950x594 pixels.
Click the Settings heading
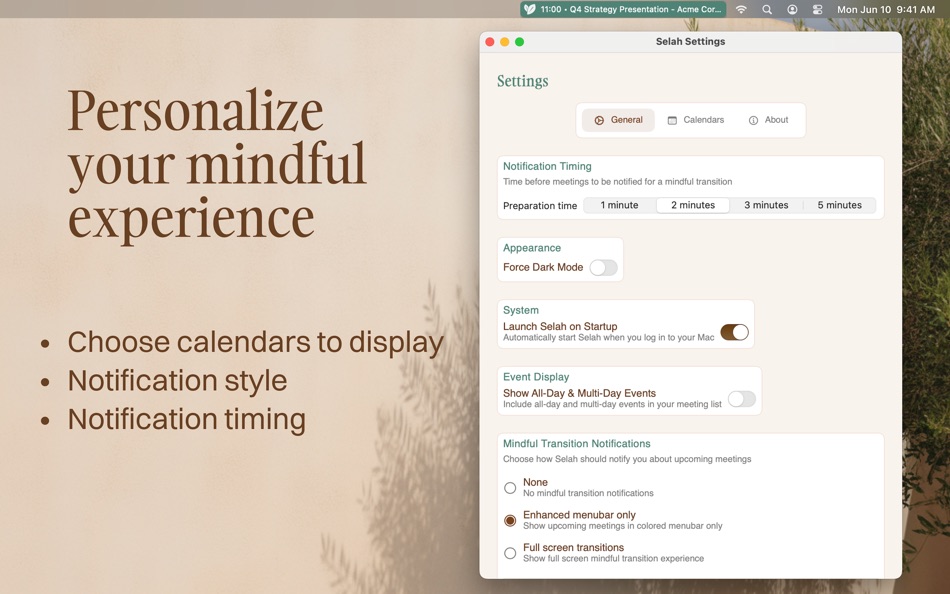(x=522, y=81)
